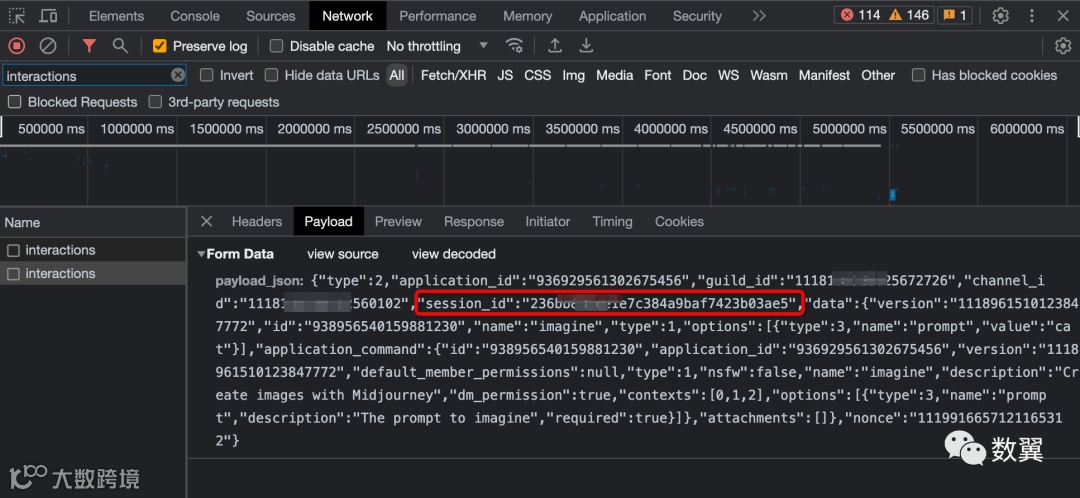Switch to the Console tab
The image size is (1080, 498).
click(195, 15)
